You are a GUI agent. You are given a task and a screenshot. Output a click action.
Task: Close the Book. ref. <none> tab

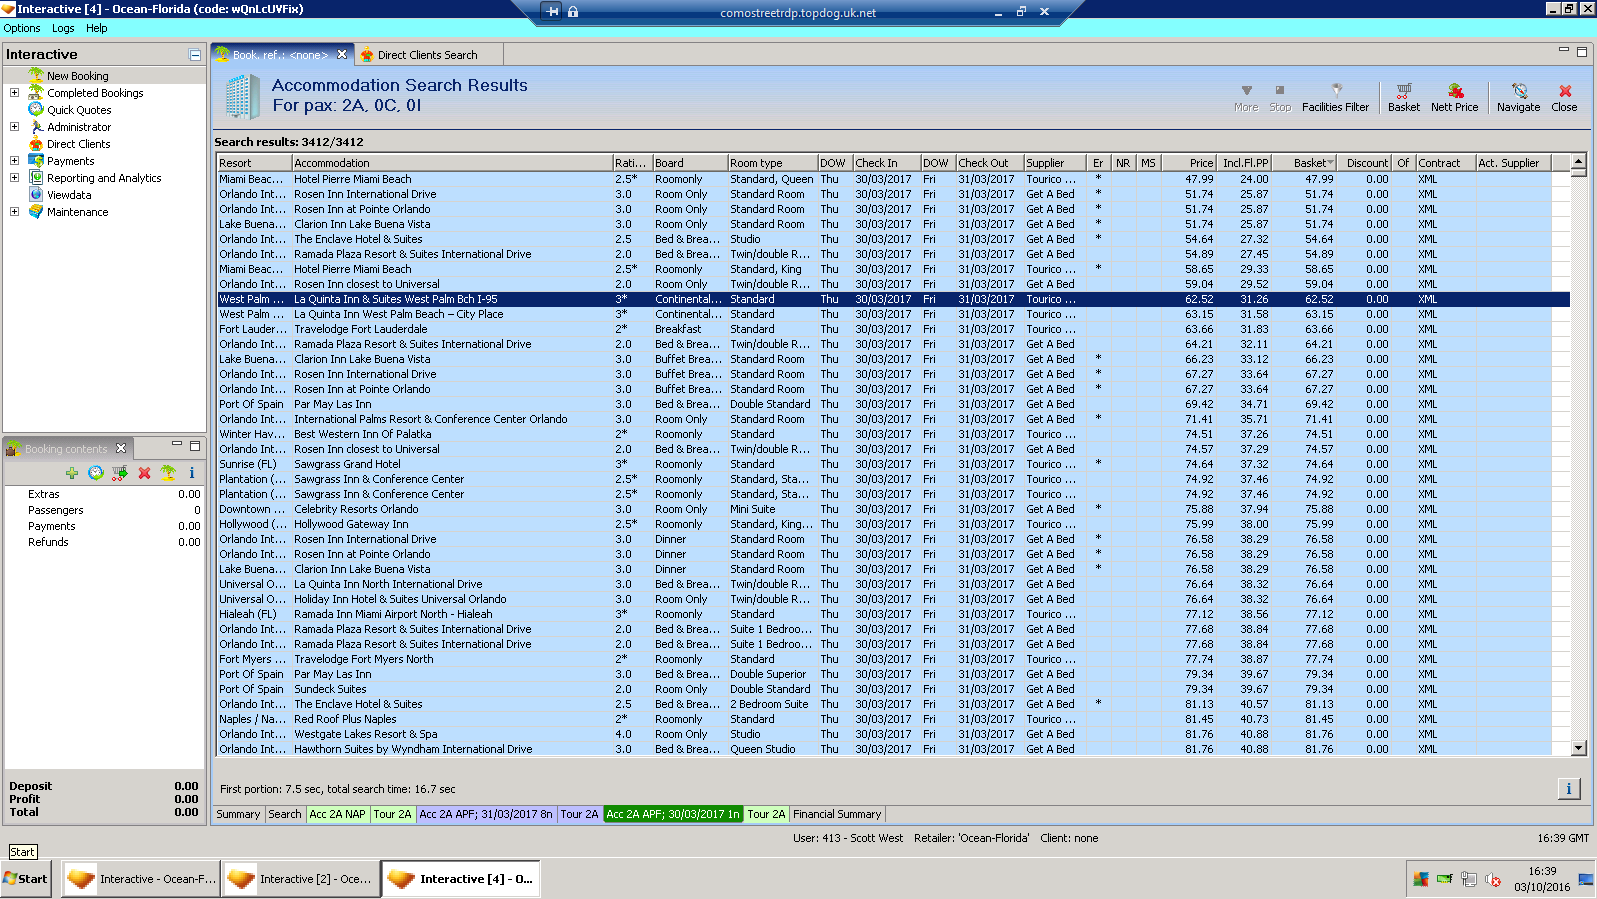[x=342, y=54]
